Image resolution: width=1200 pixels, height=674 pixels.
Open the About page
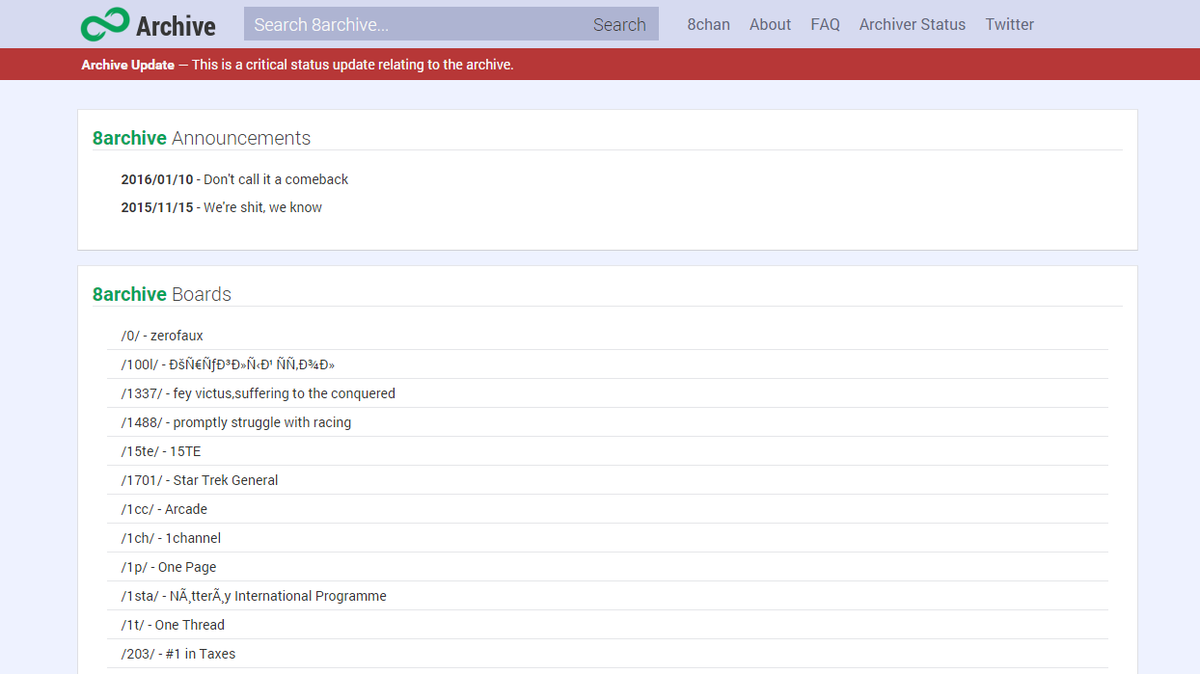tap(770, 24)
